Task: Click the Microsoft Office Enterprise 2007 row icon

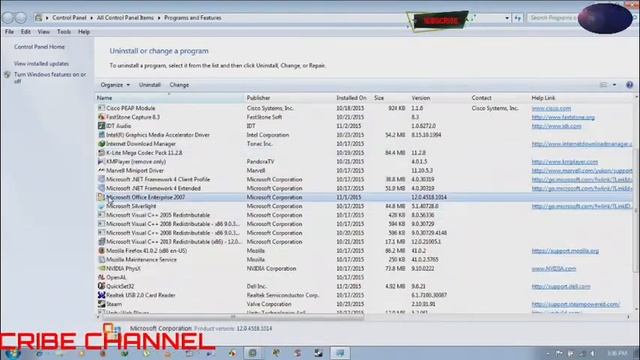Action: (x=101, y=197)
